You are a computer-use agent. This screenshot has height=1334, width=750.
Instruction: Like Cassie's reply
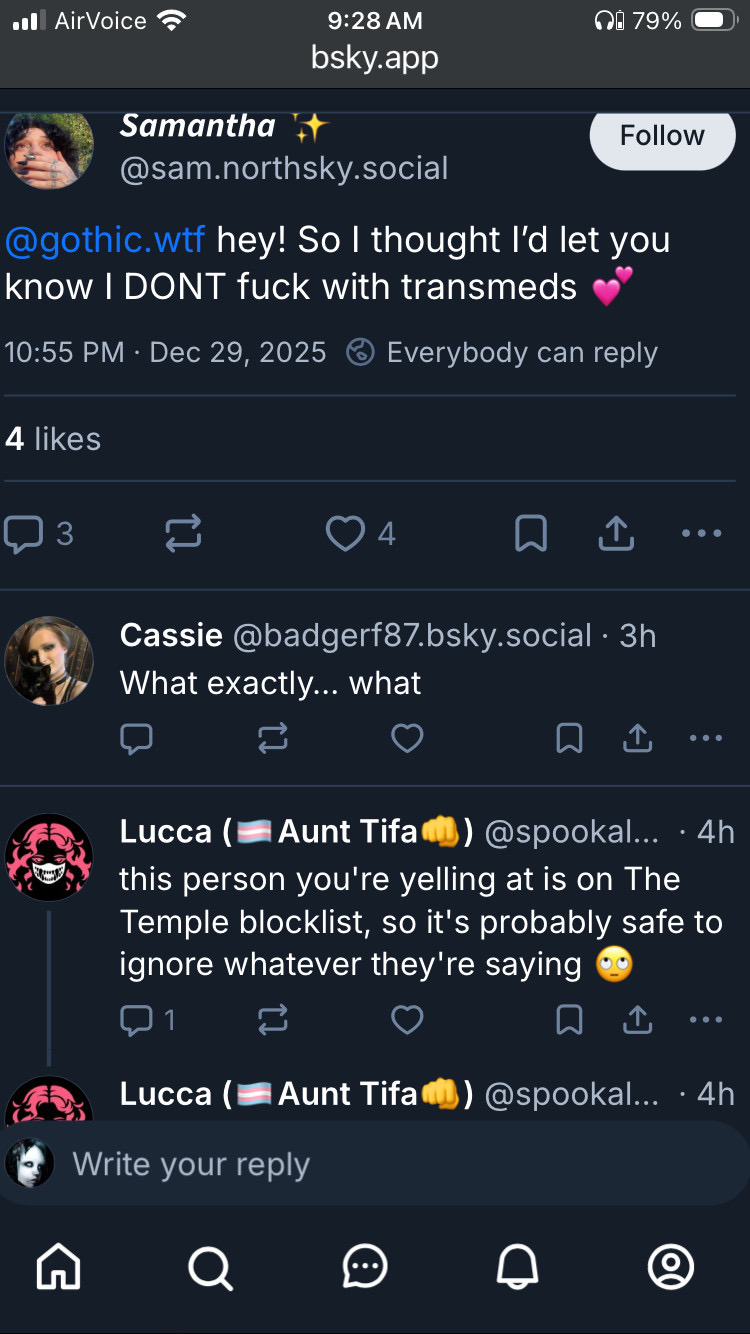click(x=407, y=739)
